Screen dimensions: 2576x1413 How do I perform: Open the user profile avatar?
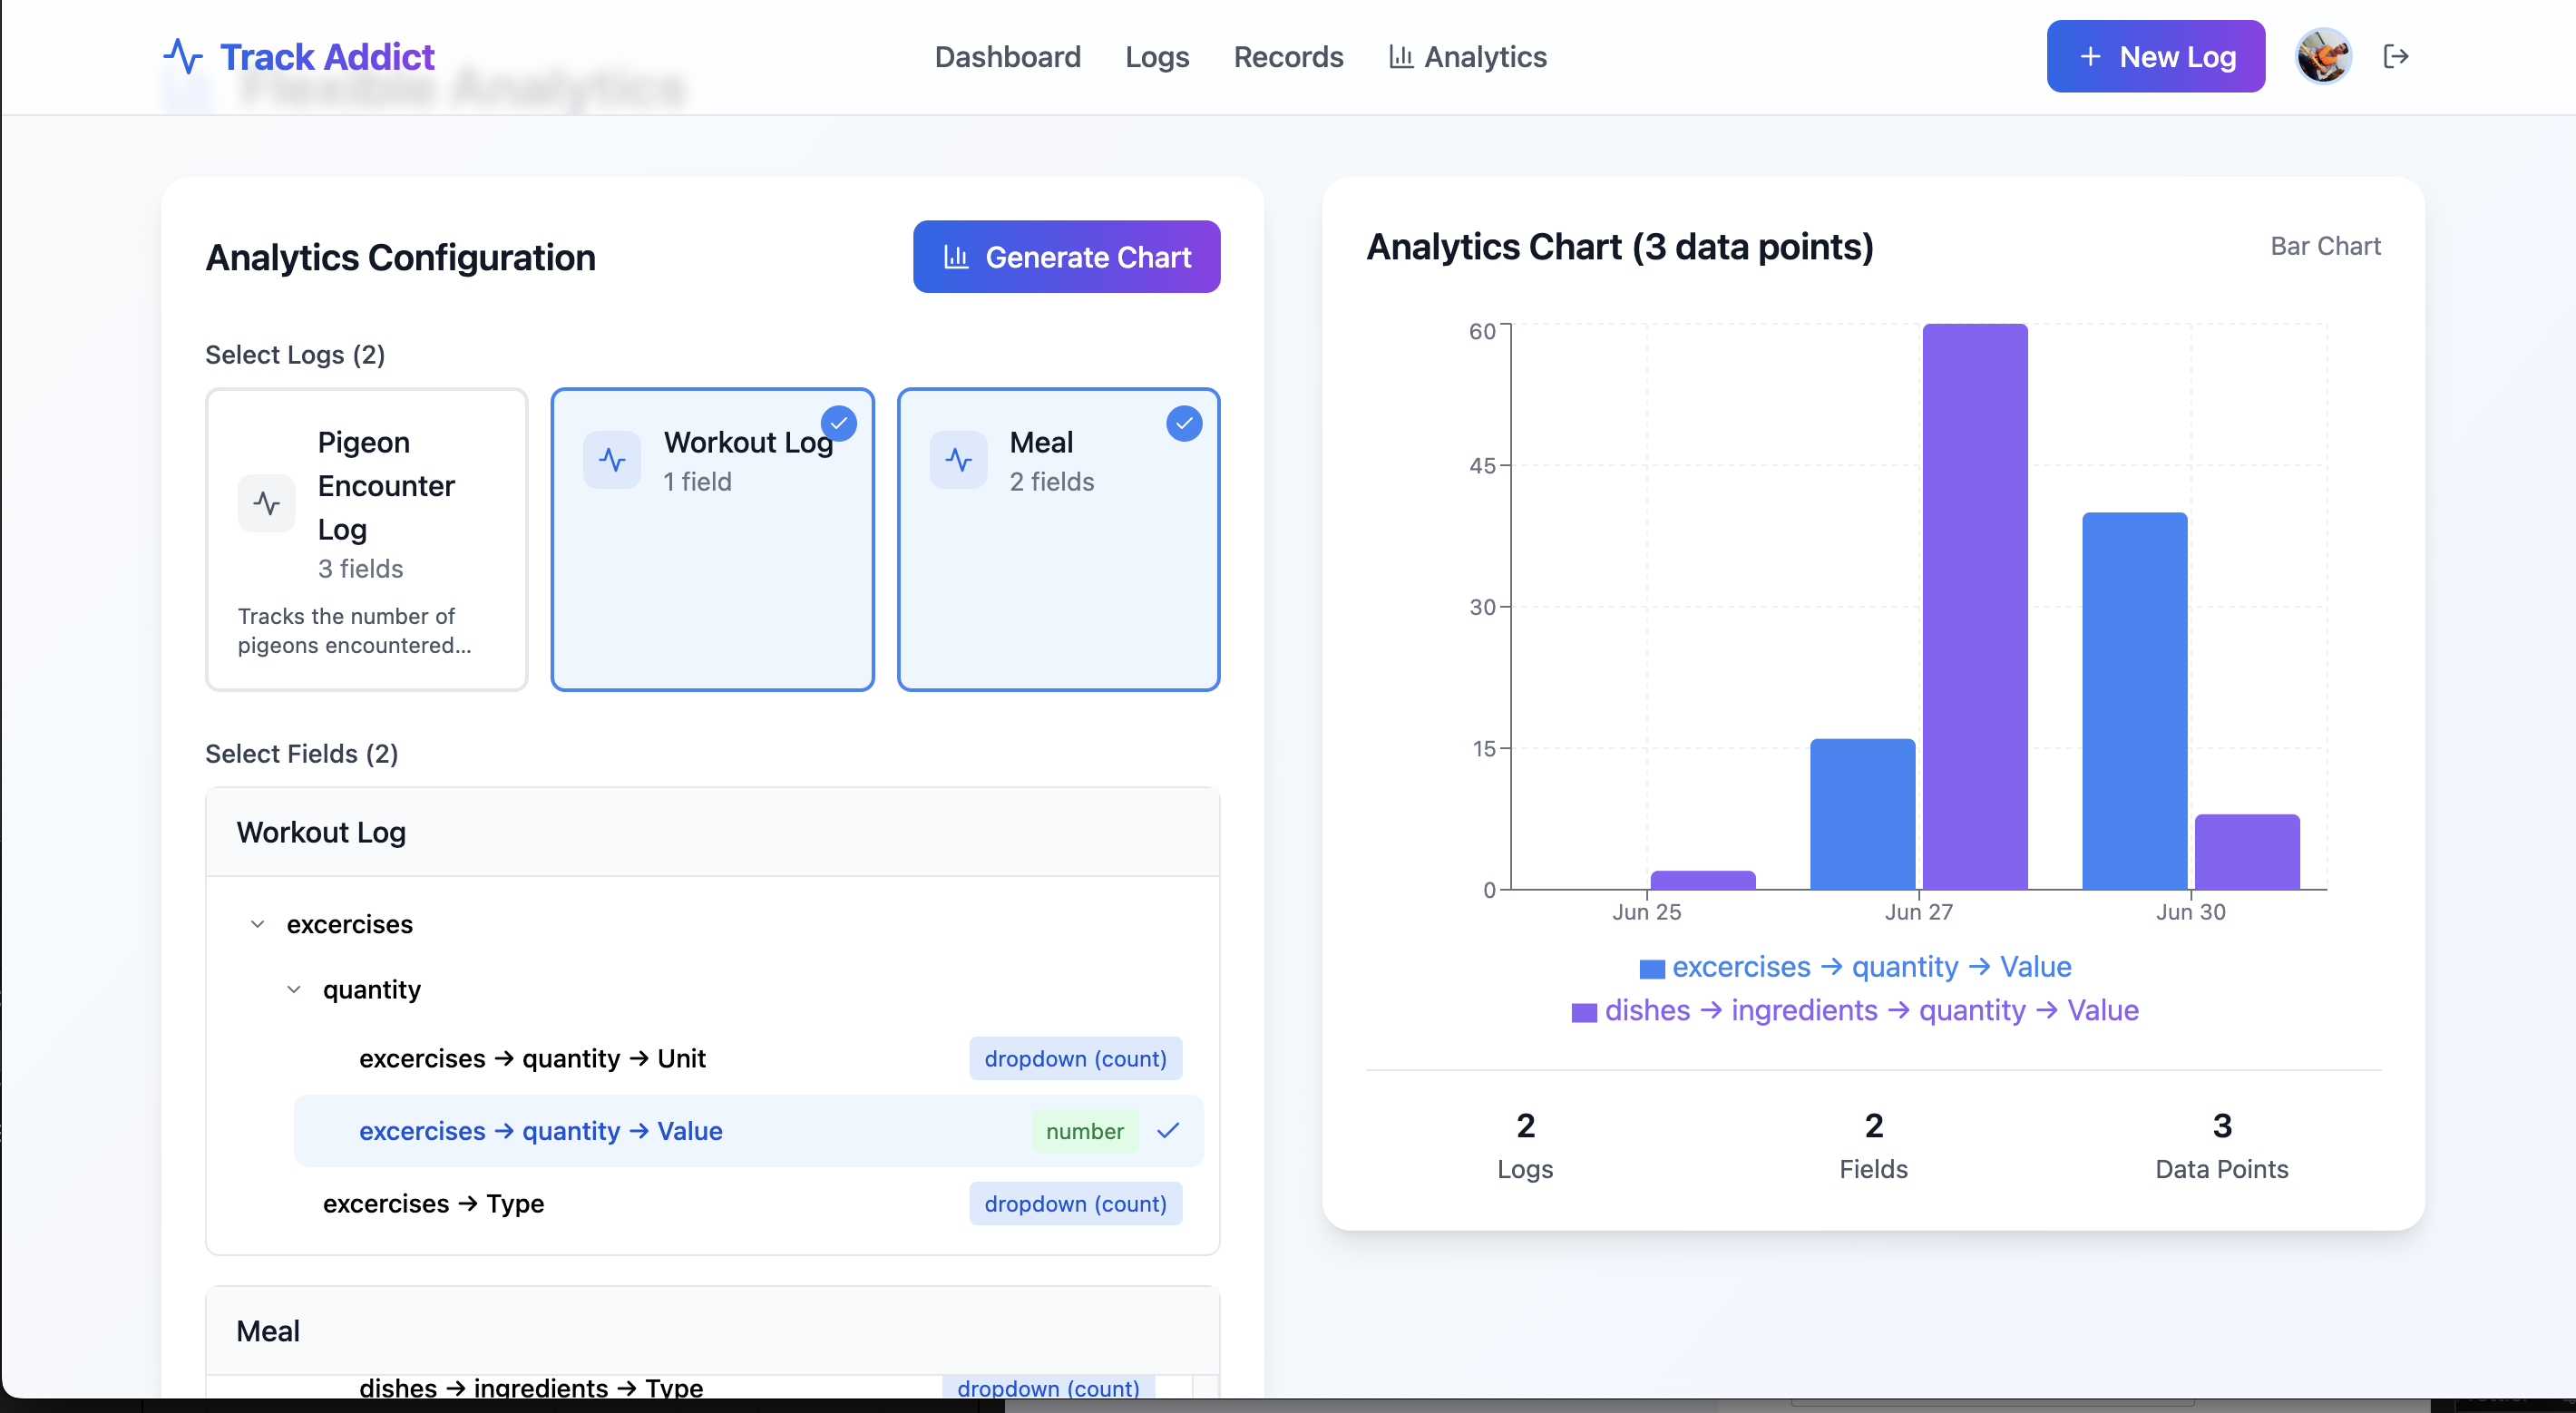point(2322,57)
